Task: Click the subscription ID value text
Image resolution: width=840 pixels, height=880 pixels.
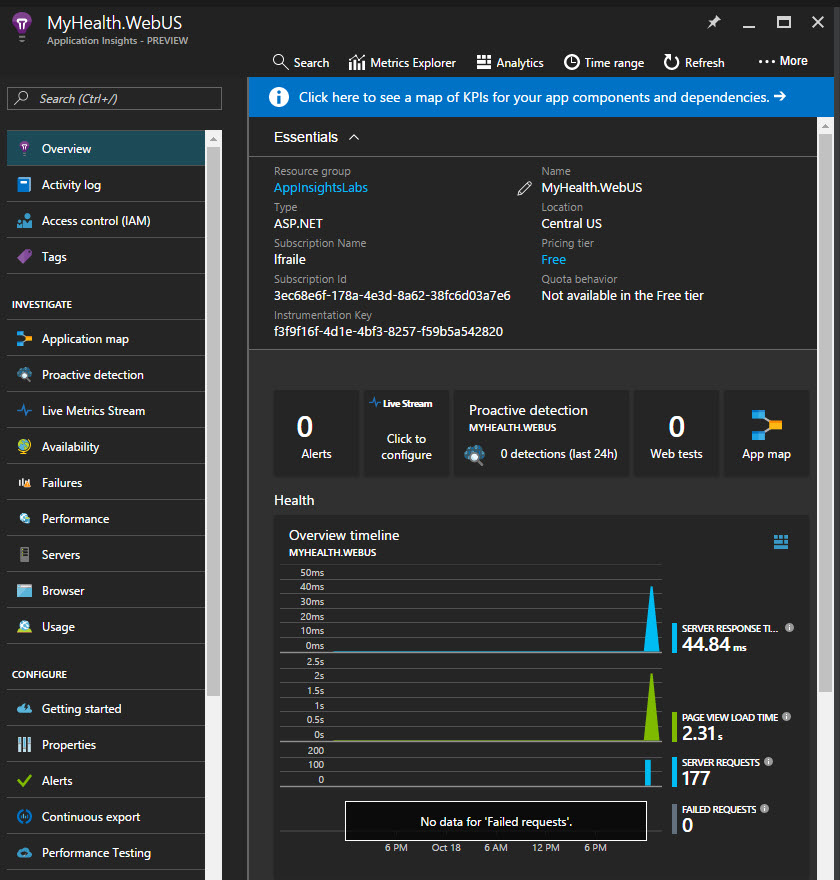Action: (392, 295)
